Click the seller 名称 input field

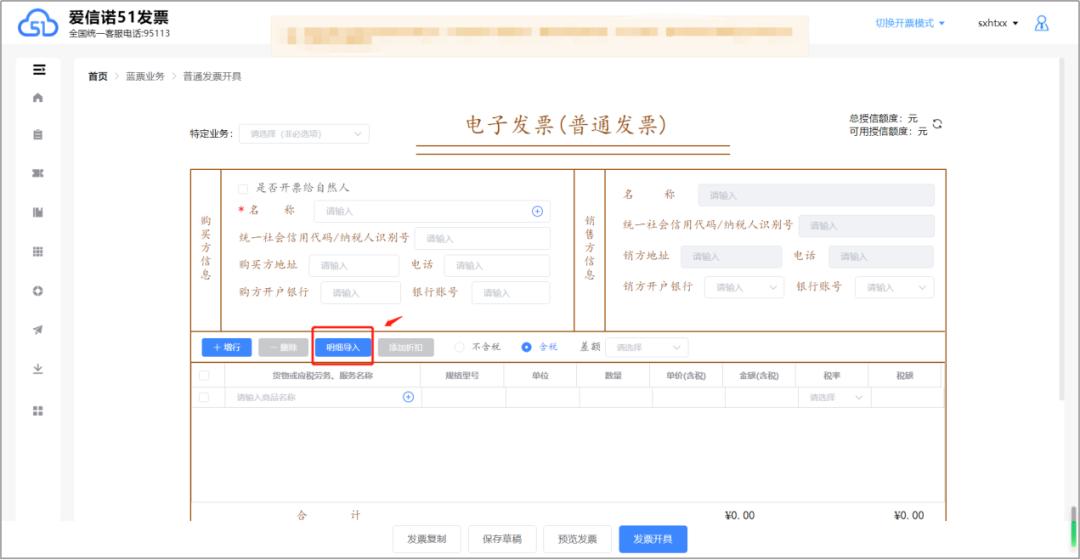tap(816, 195)
